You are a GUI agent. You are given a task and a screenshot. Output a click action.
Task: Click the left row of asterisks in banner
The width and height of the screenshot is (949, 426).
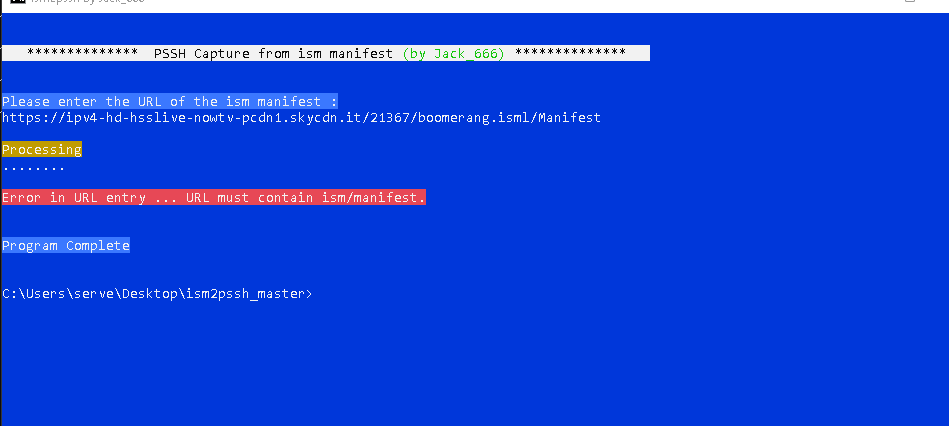(x=82, y=53)
